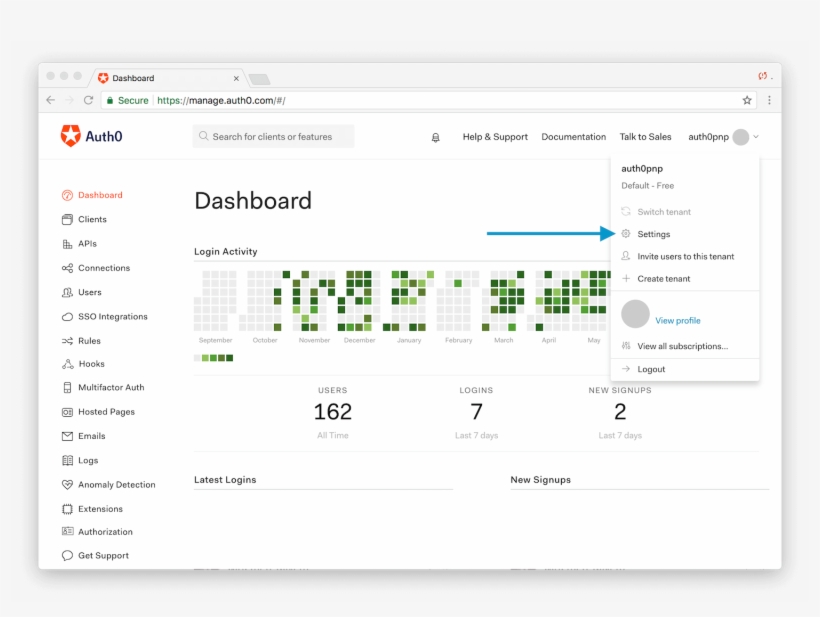Image resolution: width=820 pixels, height=617 pixels.
Task: Open Authorization in sidebar
Action: (x=105, y=532)
